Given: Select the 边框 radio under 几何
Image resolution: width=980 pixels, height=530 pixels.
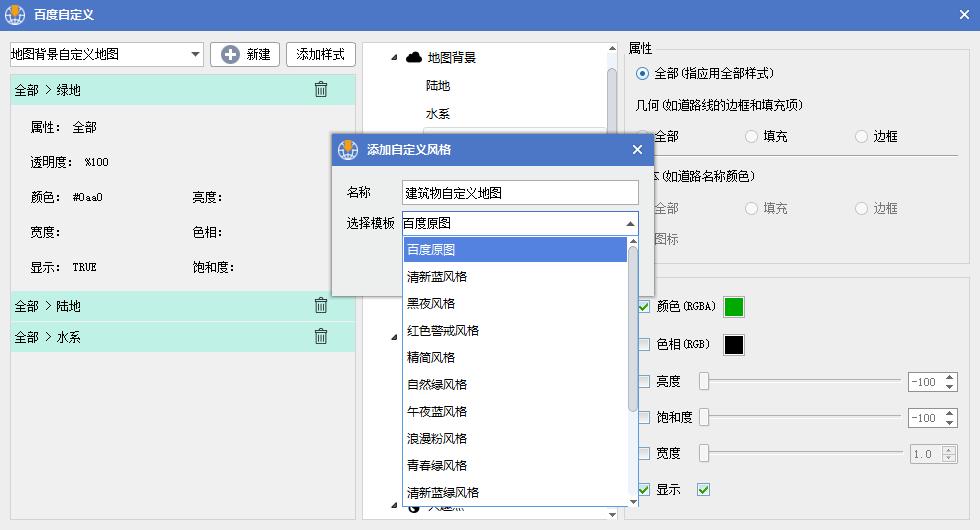Looking at the screenshot, I should pos(861,136).
